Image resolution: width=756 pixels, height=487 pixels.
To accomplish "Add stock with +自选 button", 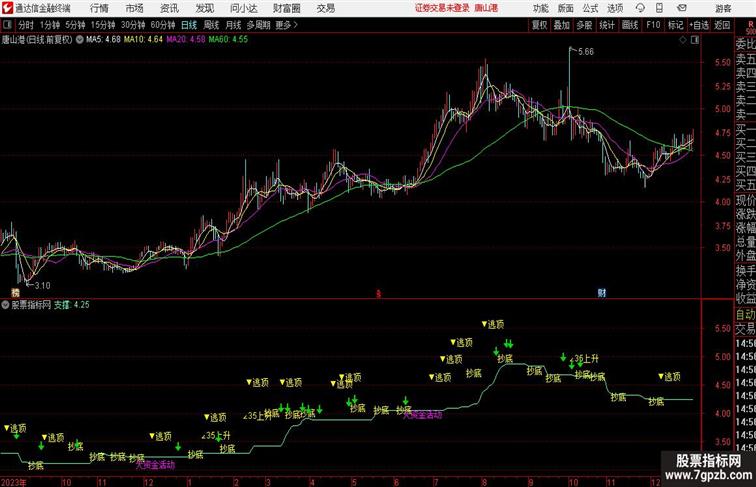I will [x=699, y=25].
